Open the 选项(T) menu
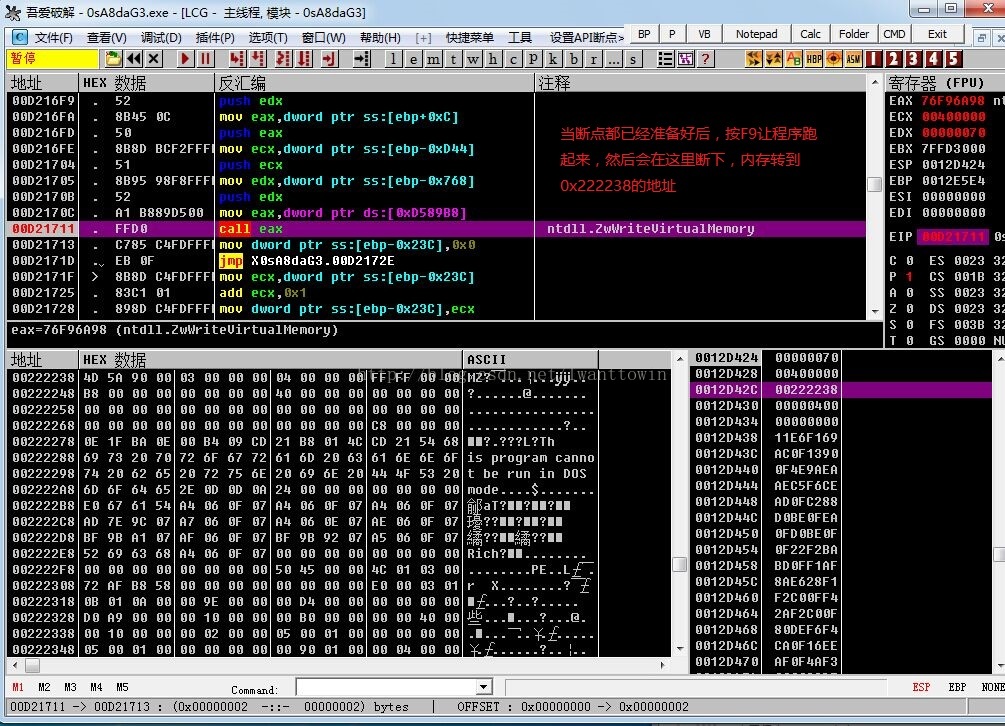The image size is (1005, 726). (268, 38)
